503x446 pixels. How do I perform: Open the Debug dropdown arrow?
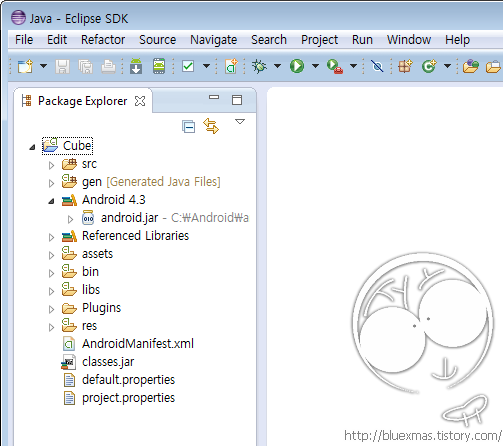coord(277,66)
